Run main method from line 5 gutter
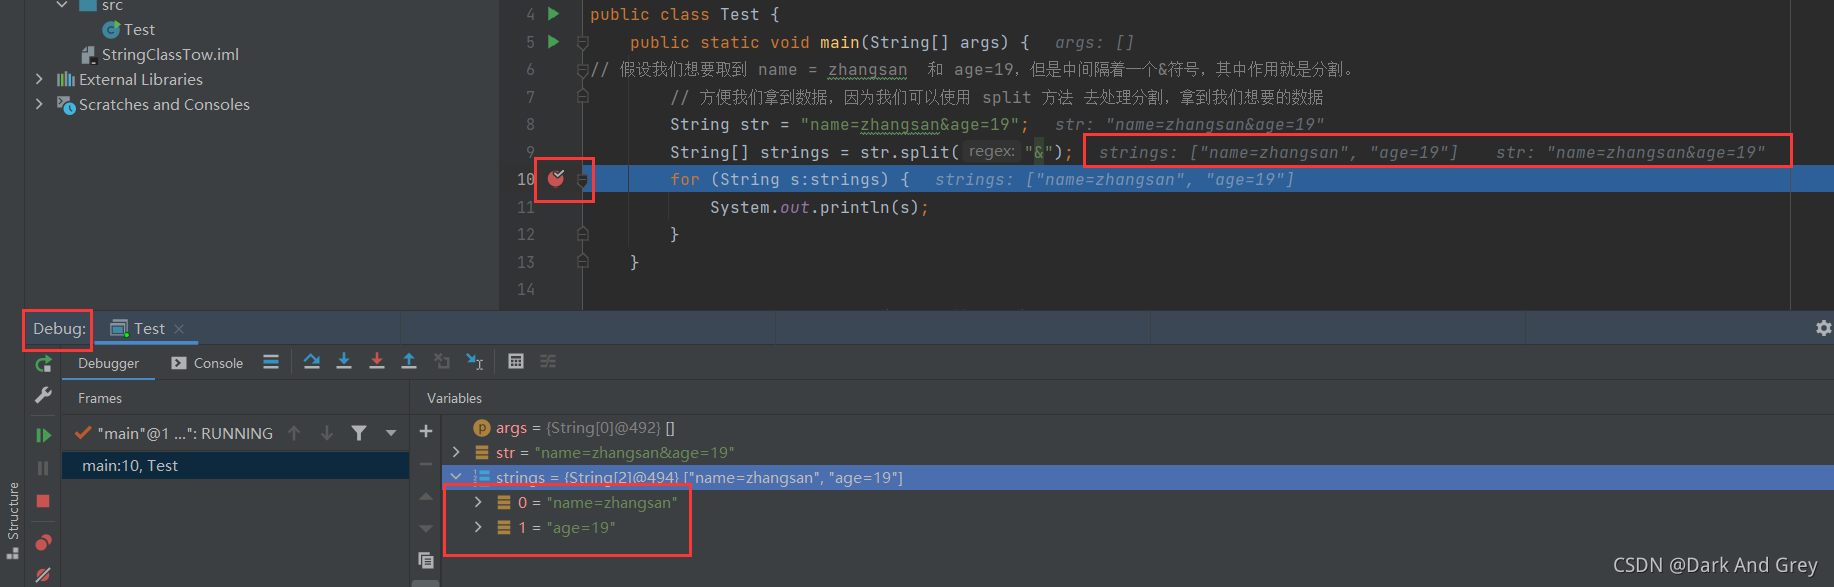Viewport: 1834px width, 587px height. 553,42
